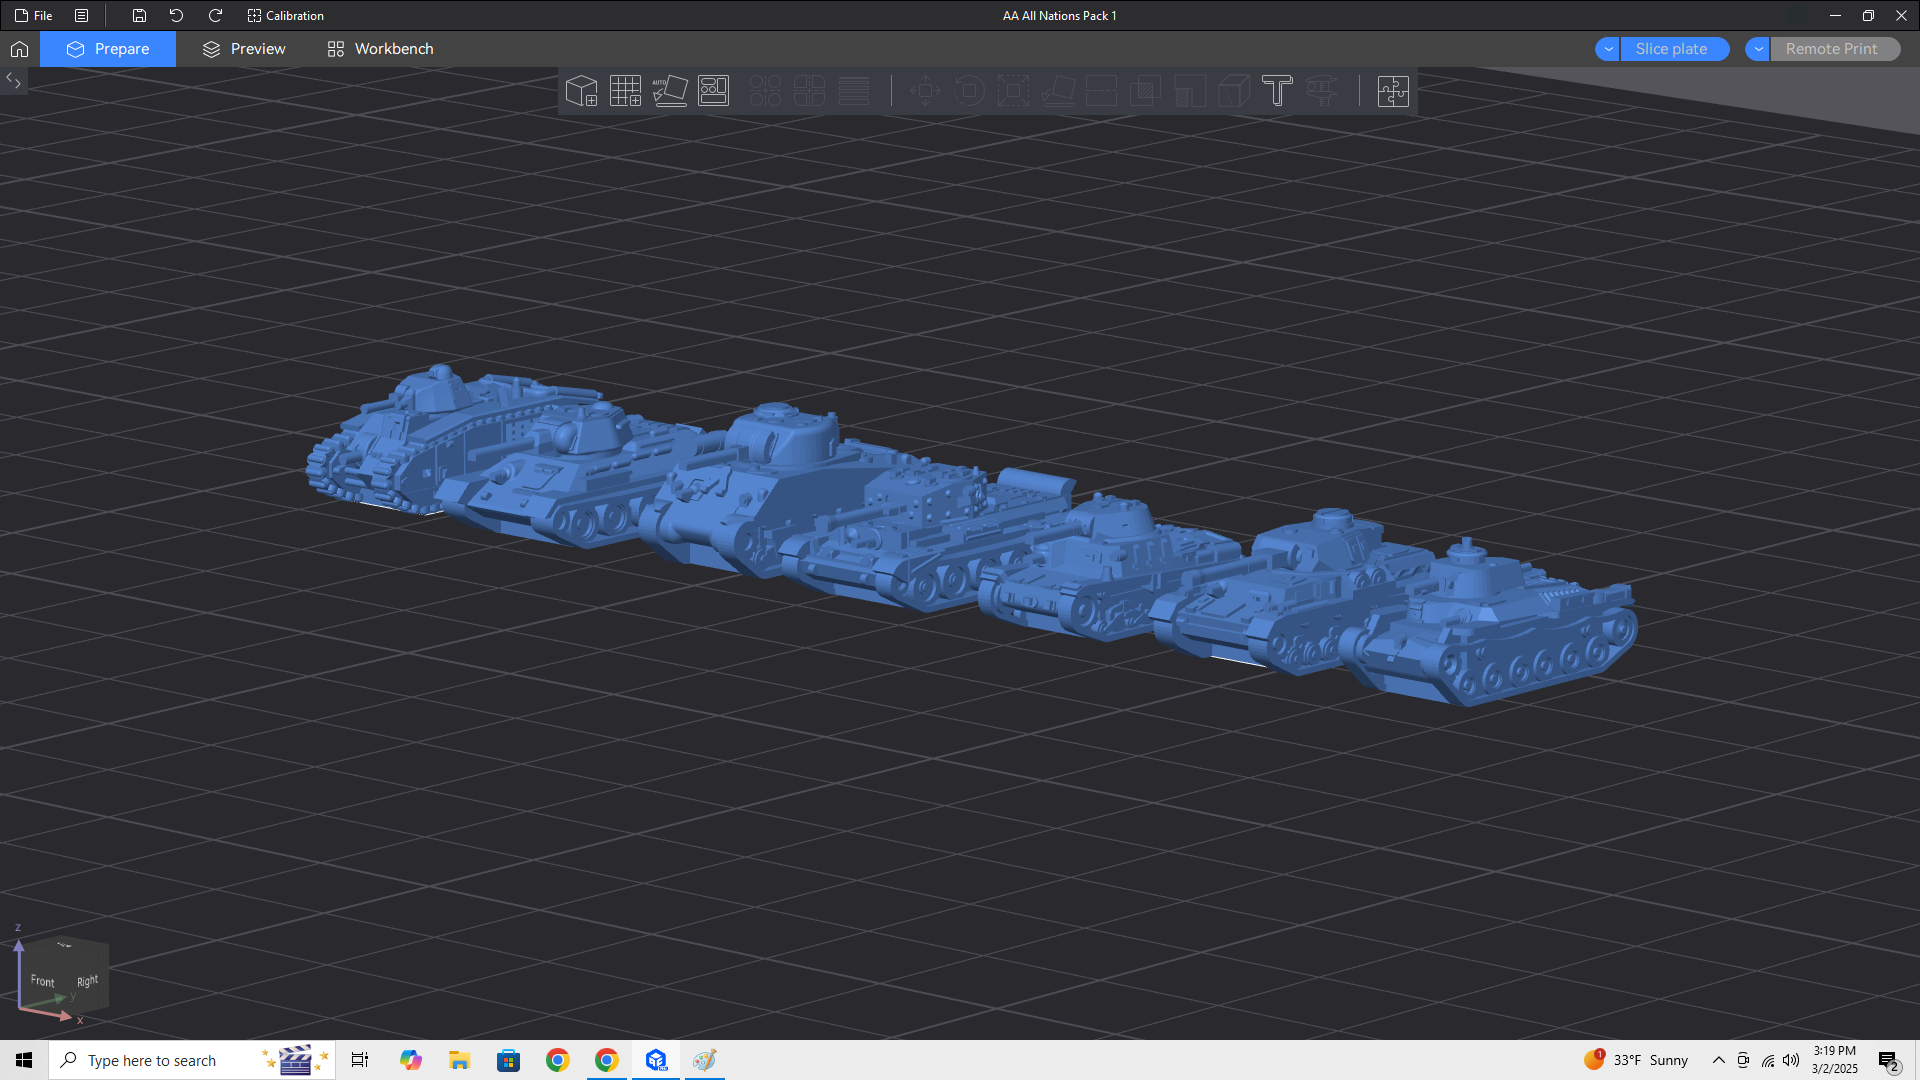Switch to the Preview tab
1920x1080 pixels.
click(244, 49)
